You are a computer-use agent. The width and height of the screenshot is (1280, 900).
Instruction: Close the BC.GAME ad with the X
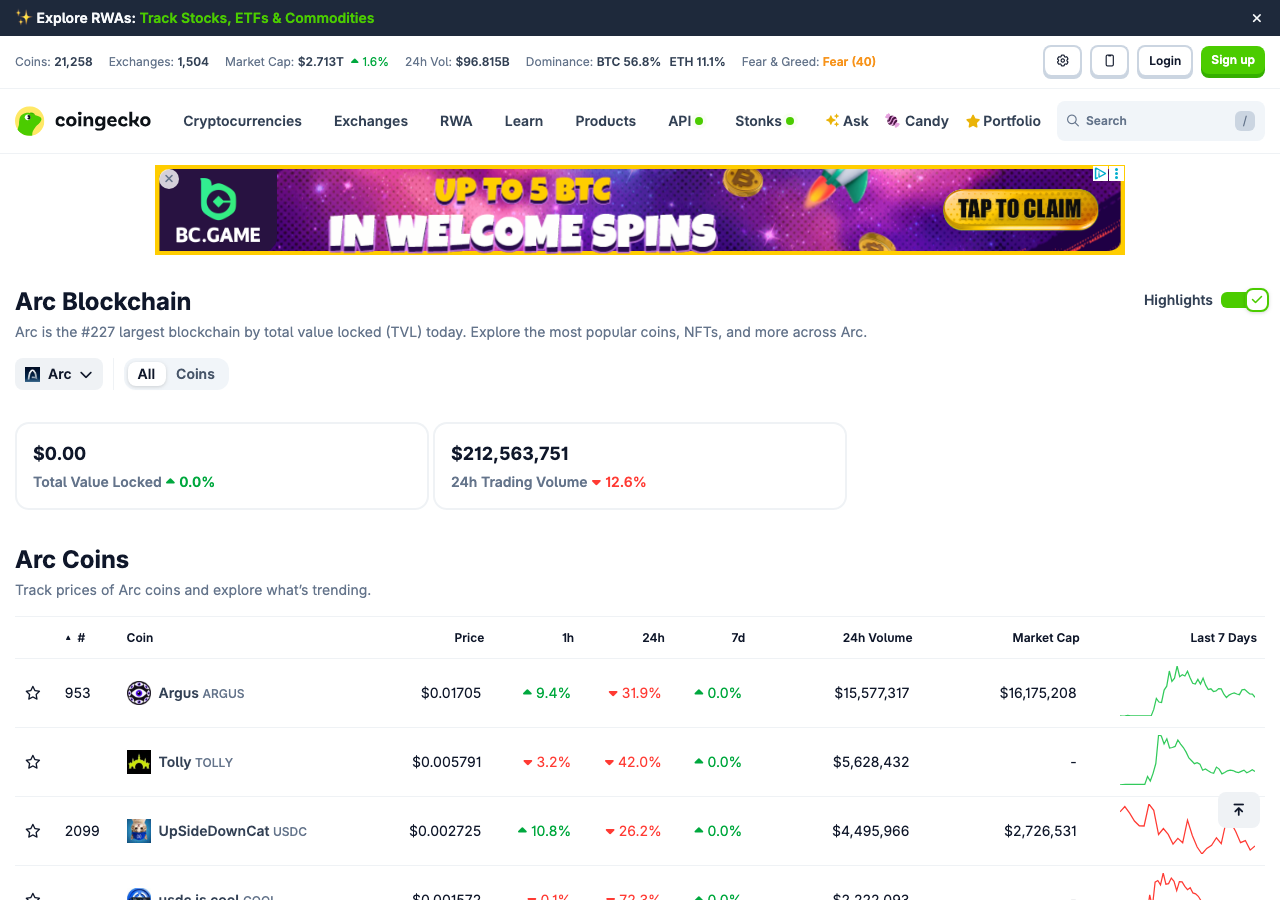coord(169,179)
